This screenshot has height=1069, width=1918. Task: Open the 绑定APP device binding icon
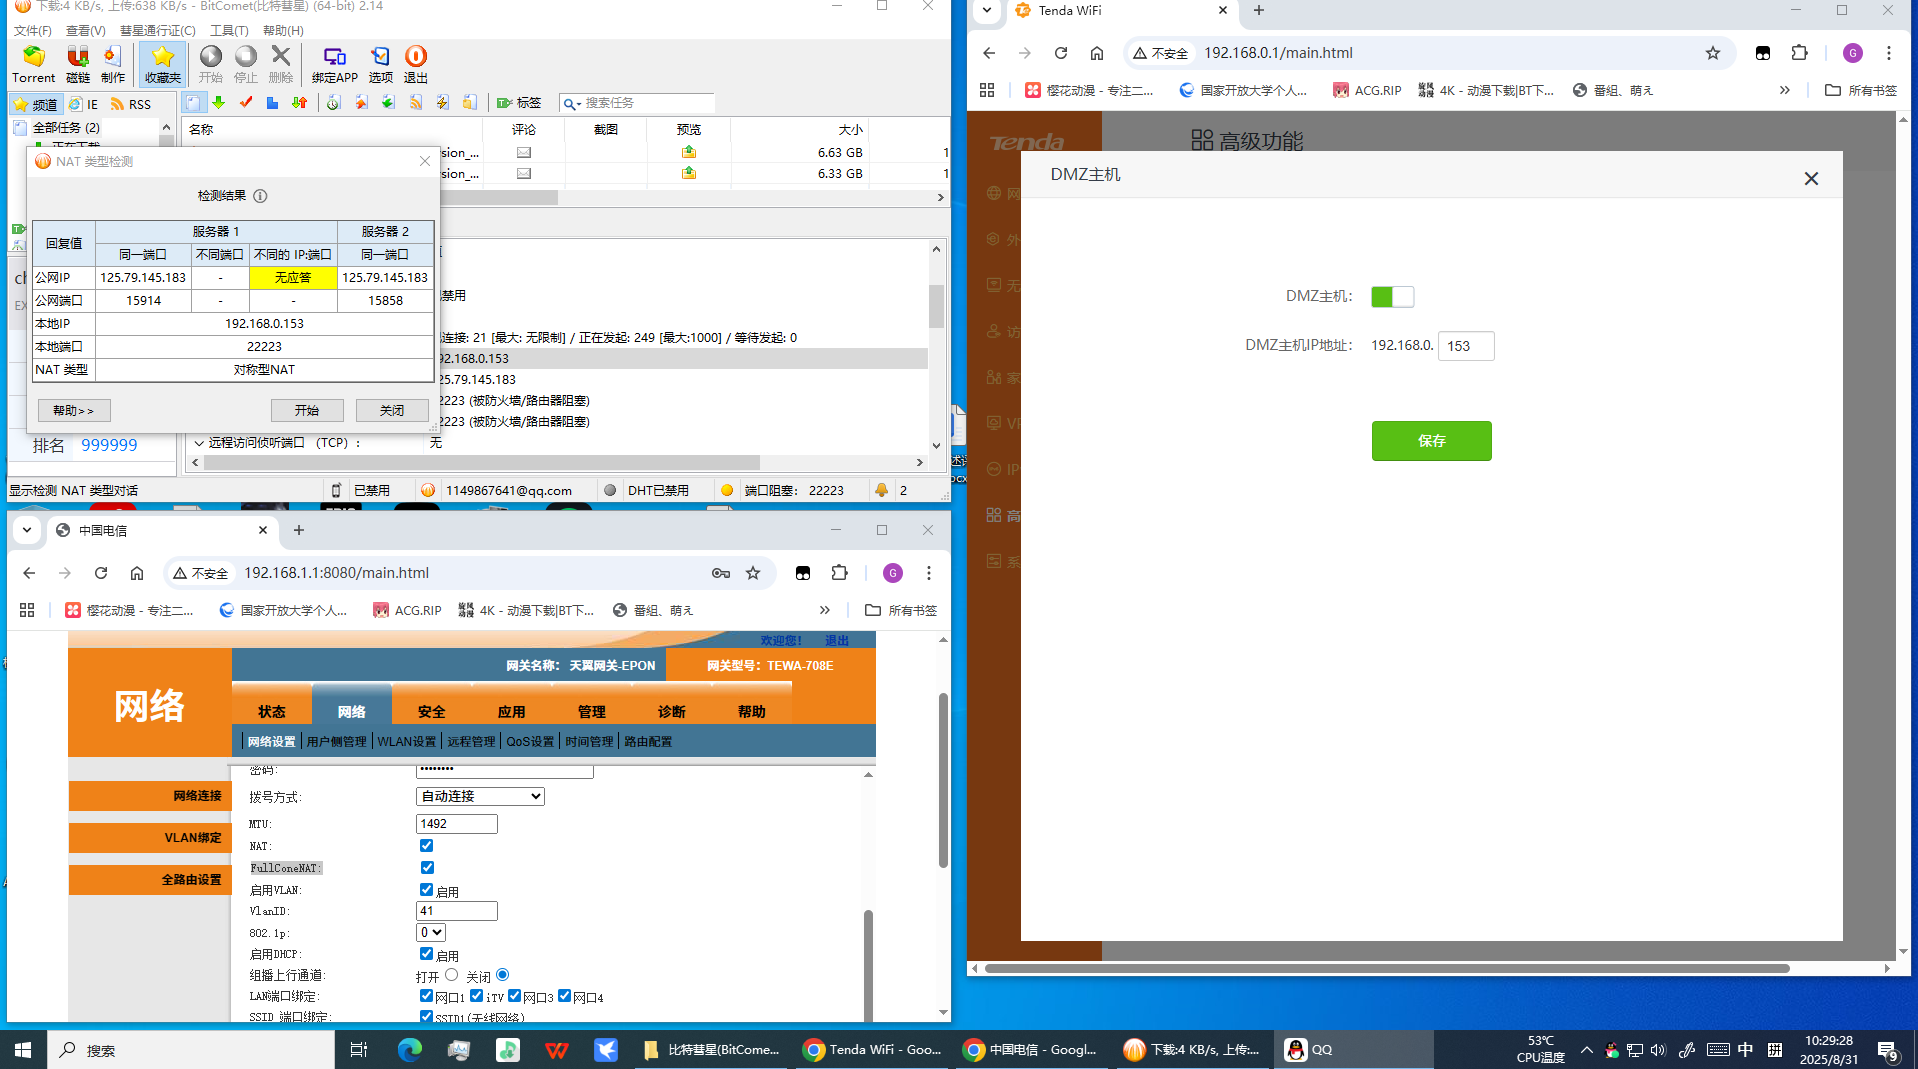334,63
